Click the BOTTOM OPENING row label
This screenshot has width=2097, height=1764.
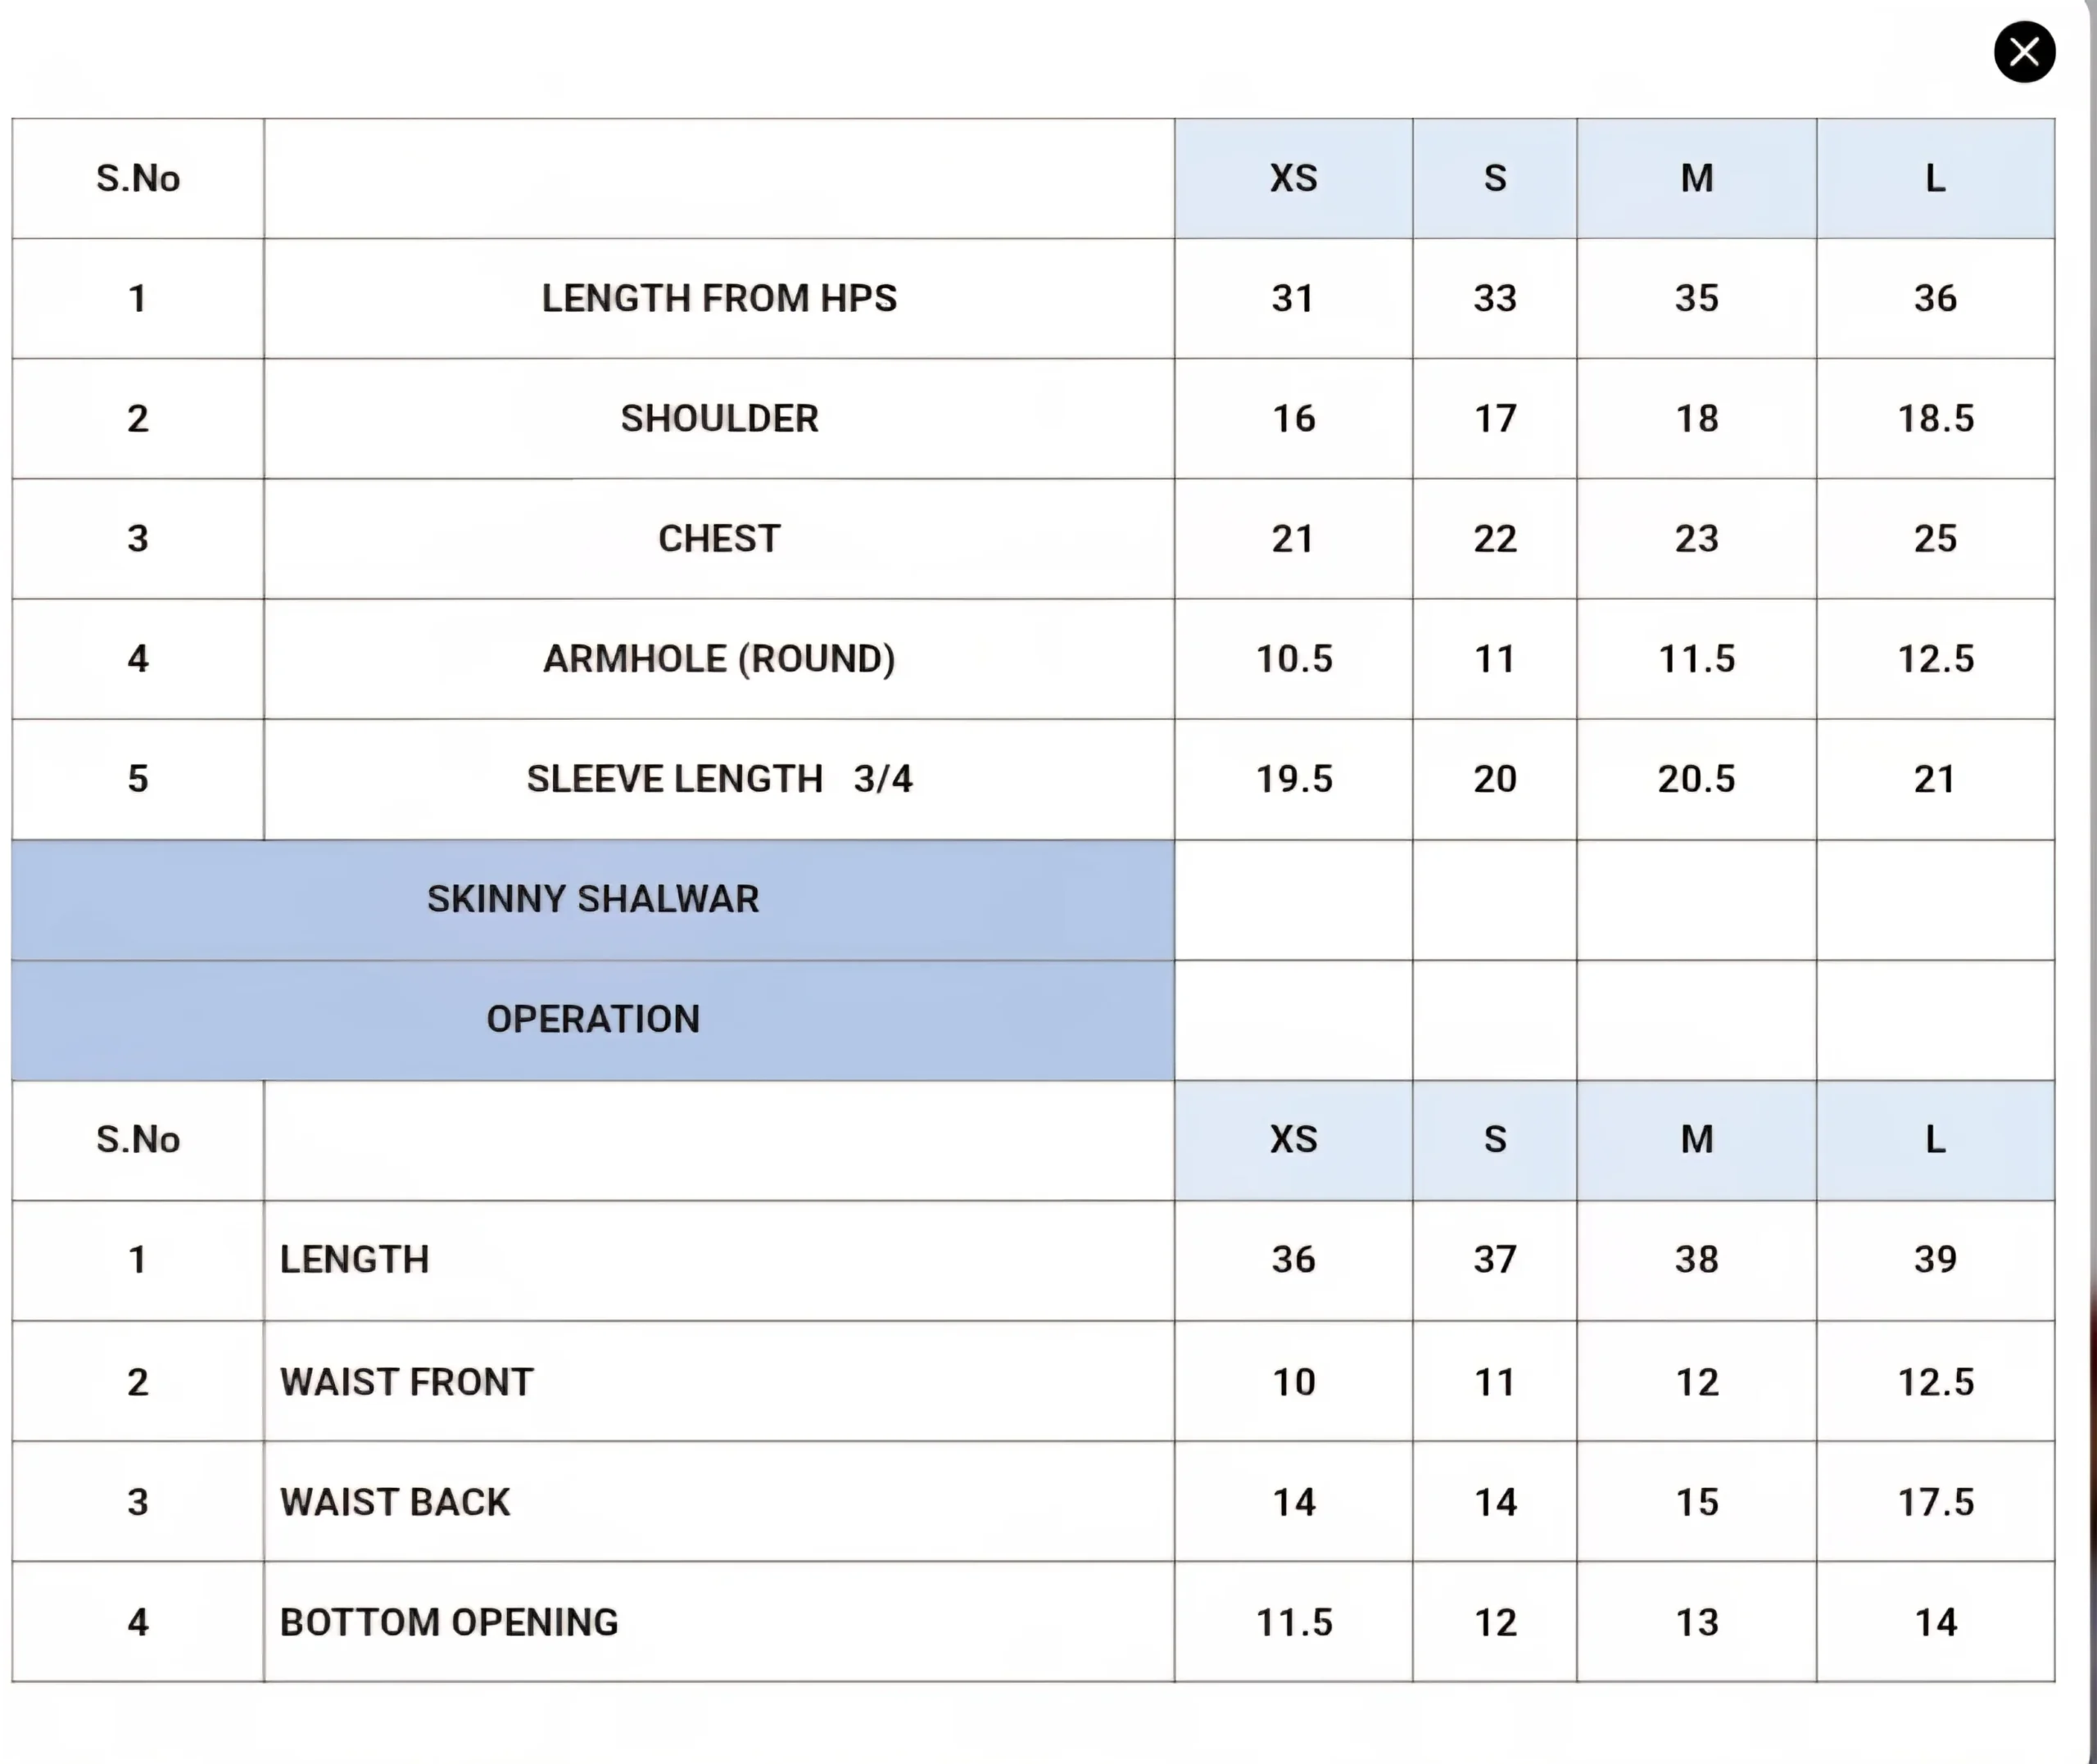click(x=449, y=1622)
